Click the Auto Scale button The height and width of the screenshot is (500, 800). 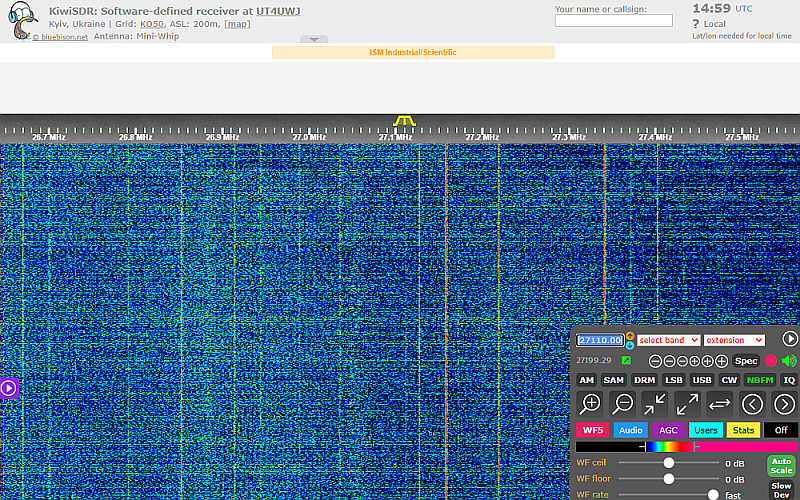[x=781, y=466]
